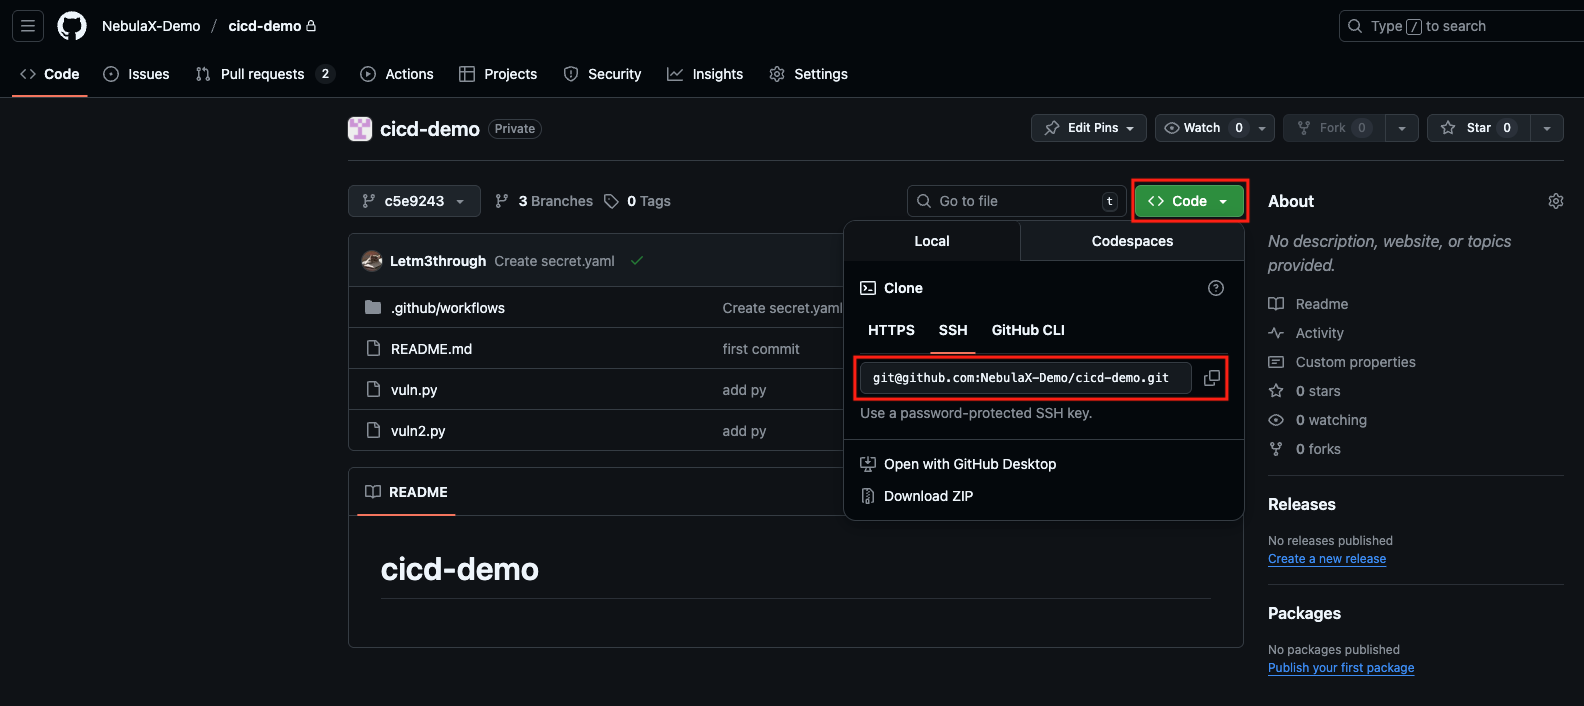Click the cicd-demo breadcrumb link
This screenshot has height=706, width=1584.
click(x=265, y=26)
